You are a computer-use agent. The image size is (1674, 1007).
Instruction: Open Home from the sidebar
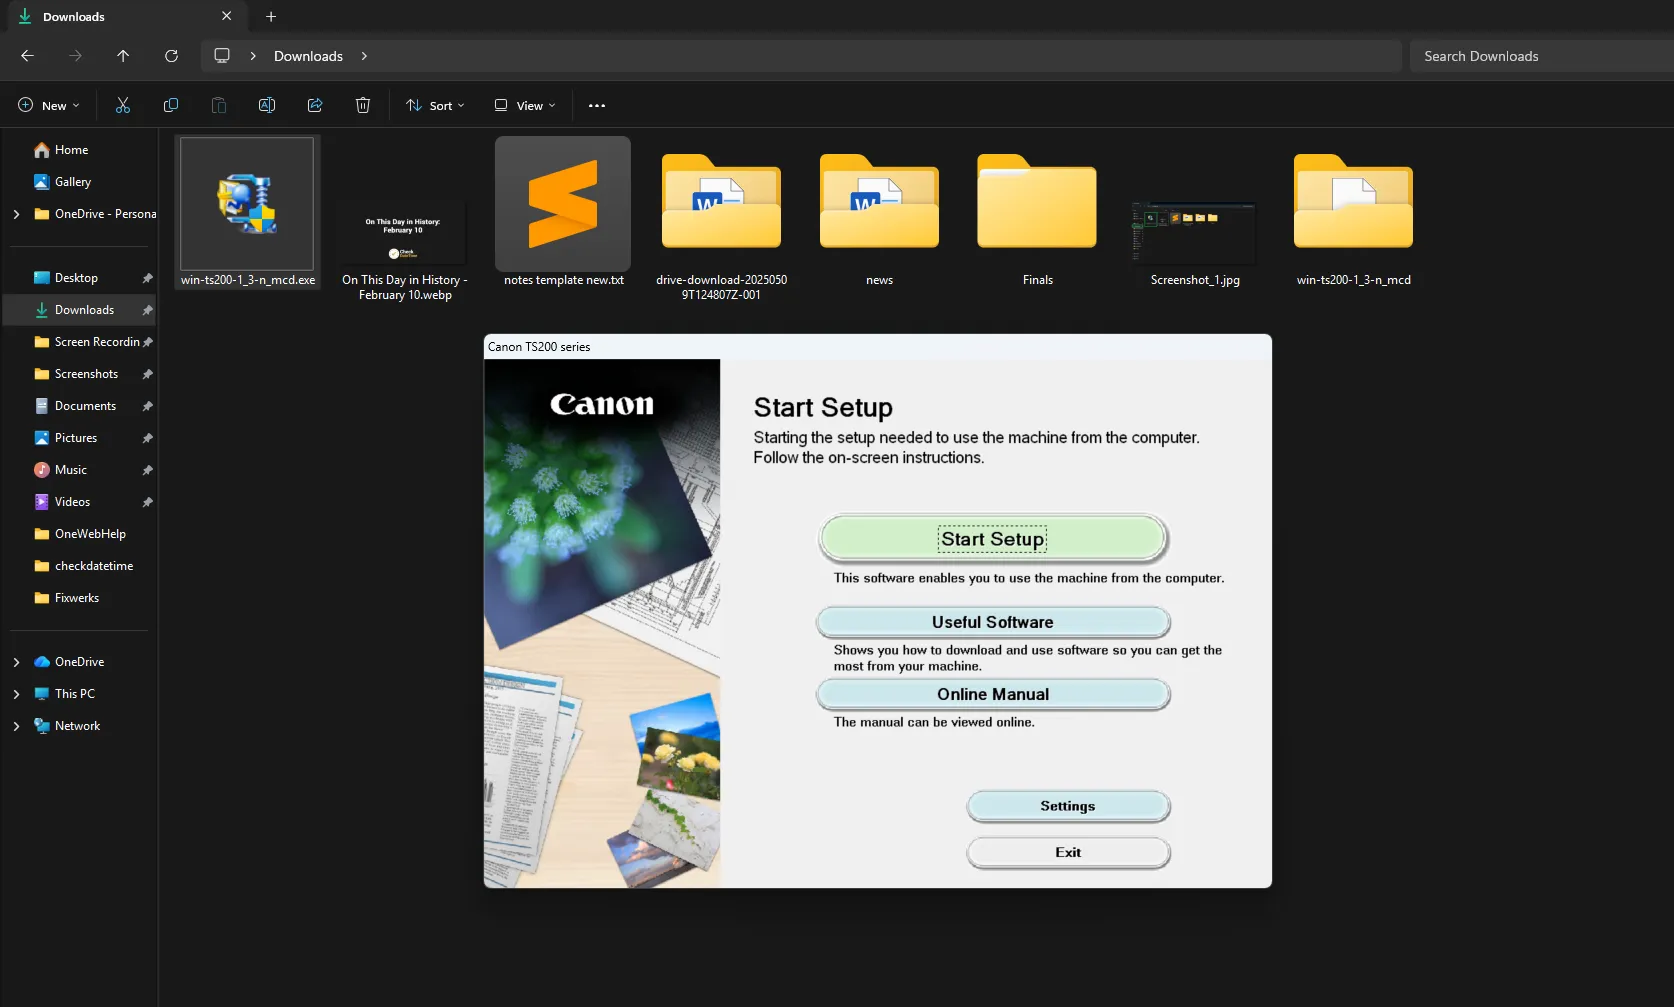pos(71,149)
